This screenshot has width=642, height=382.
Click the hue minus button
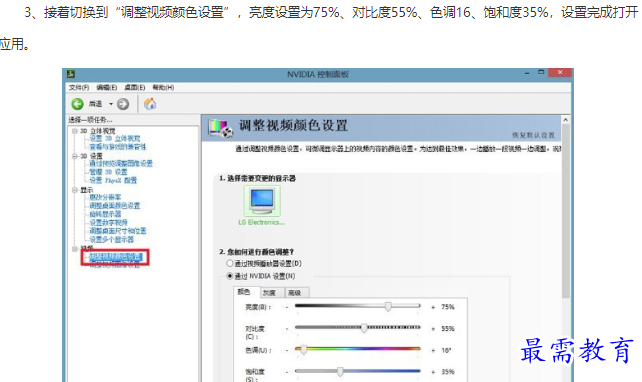(x=287, y=350)
